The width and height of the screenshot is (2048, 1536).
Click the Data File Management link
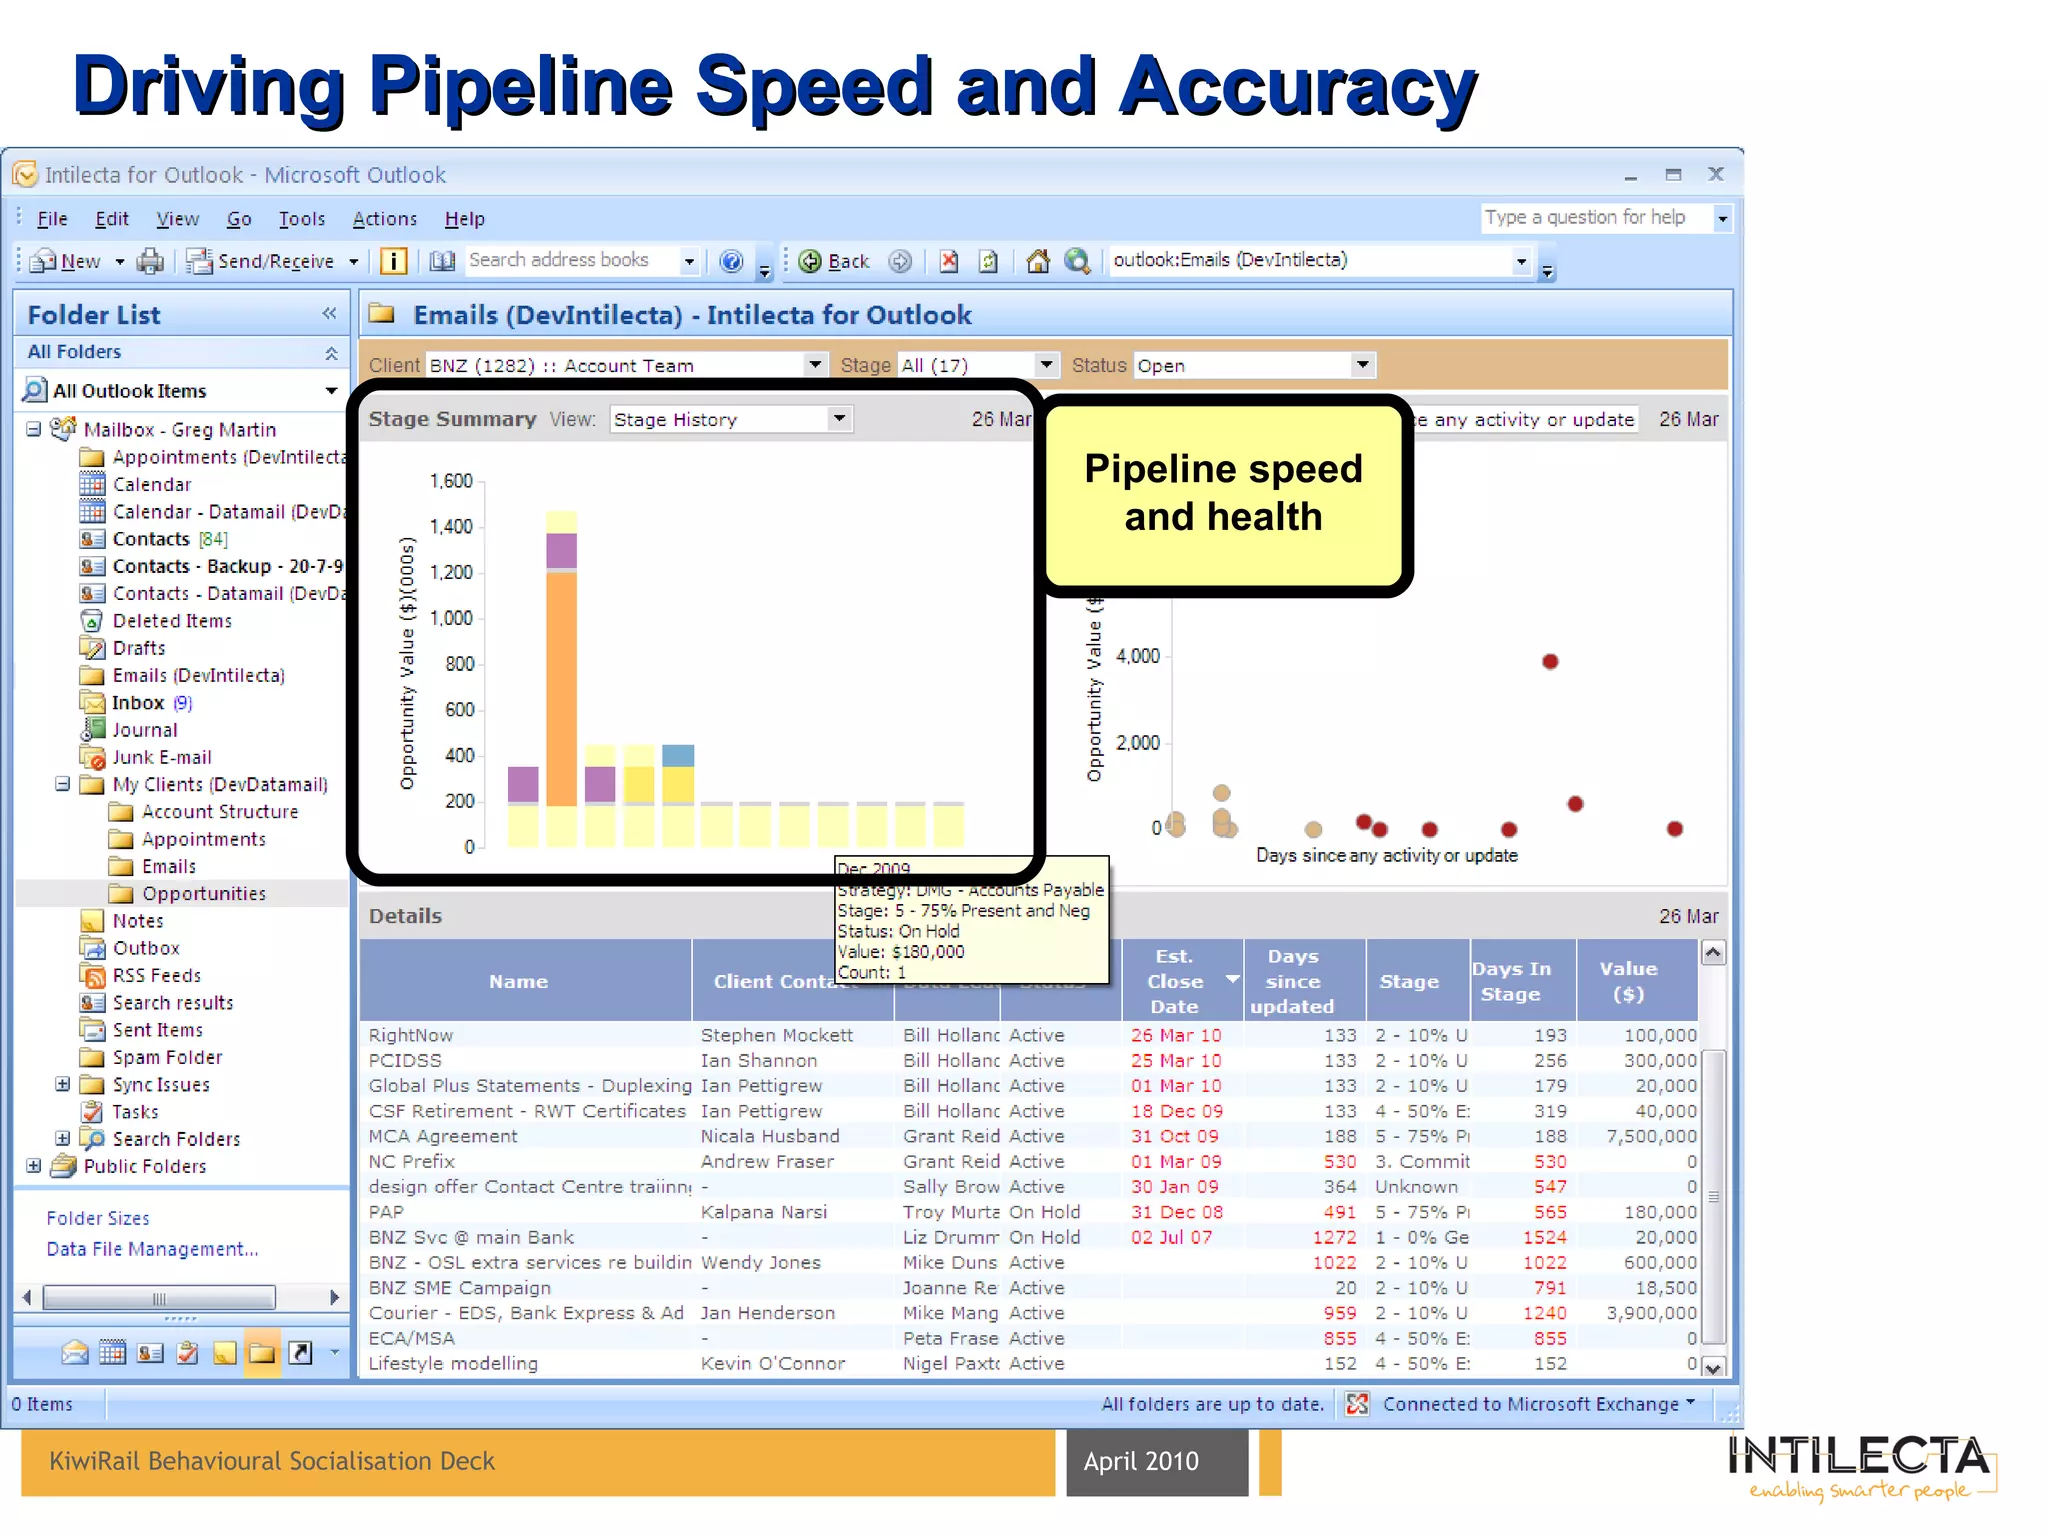point(152,1249)
